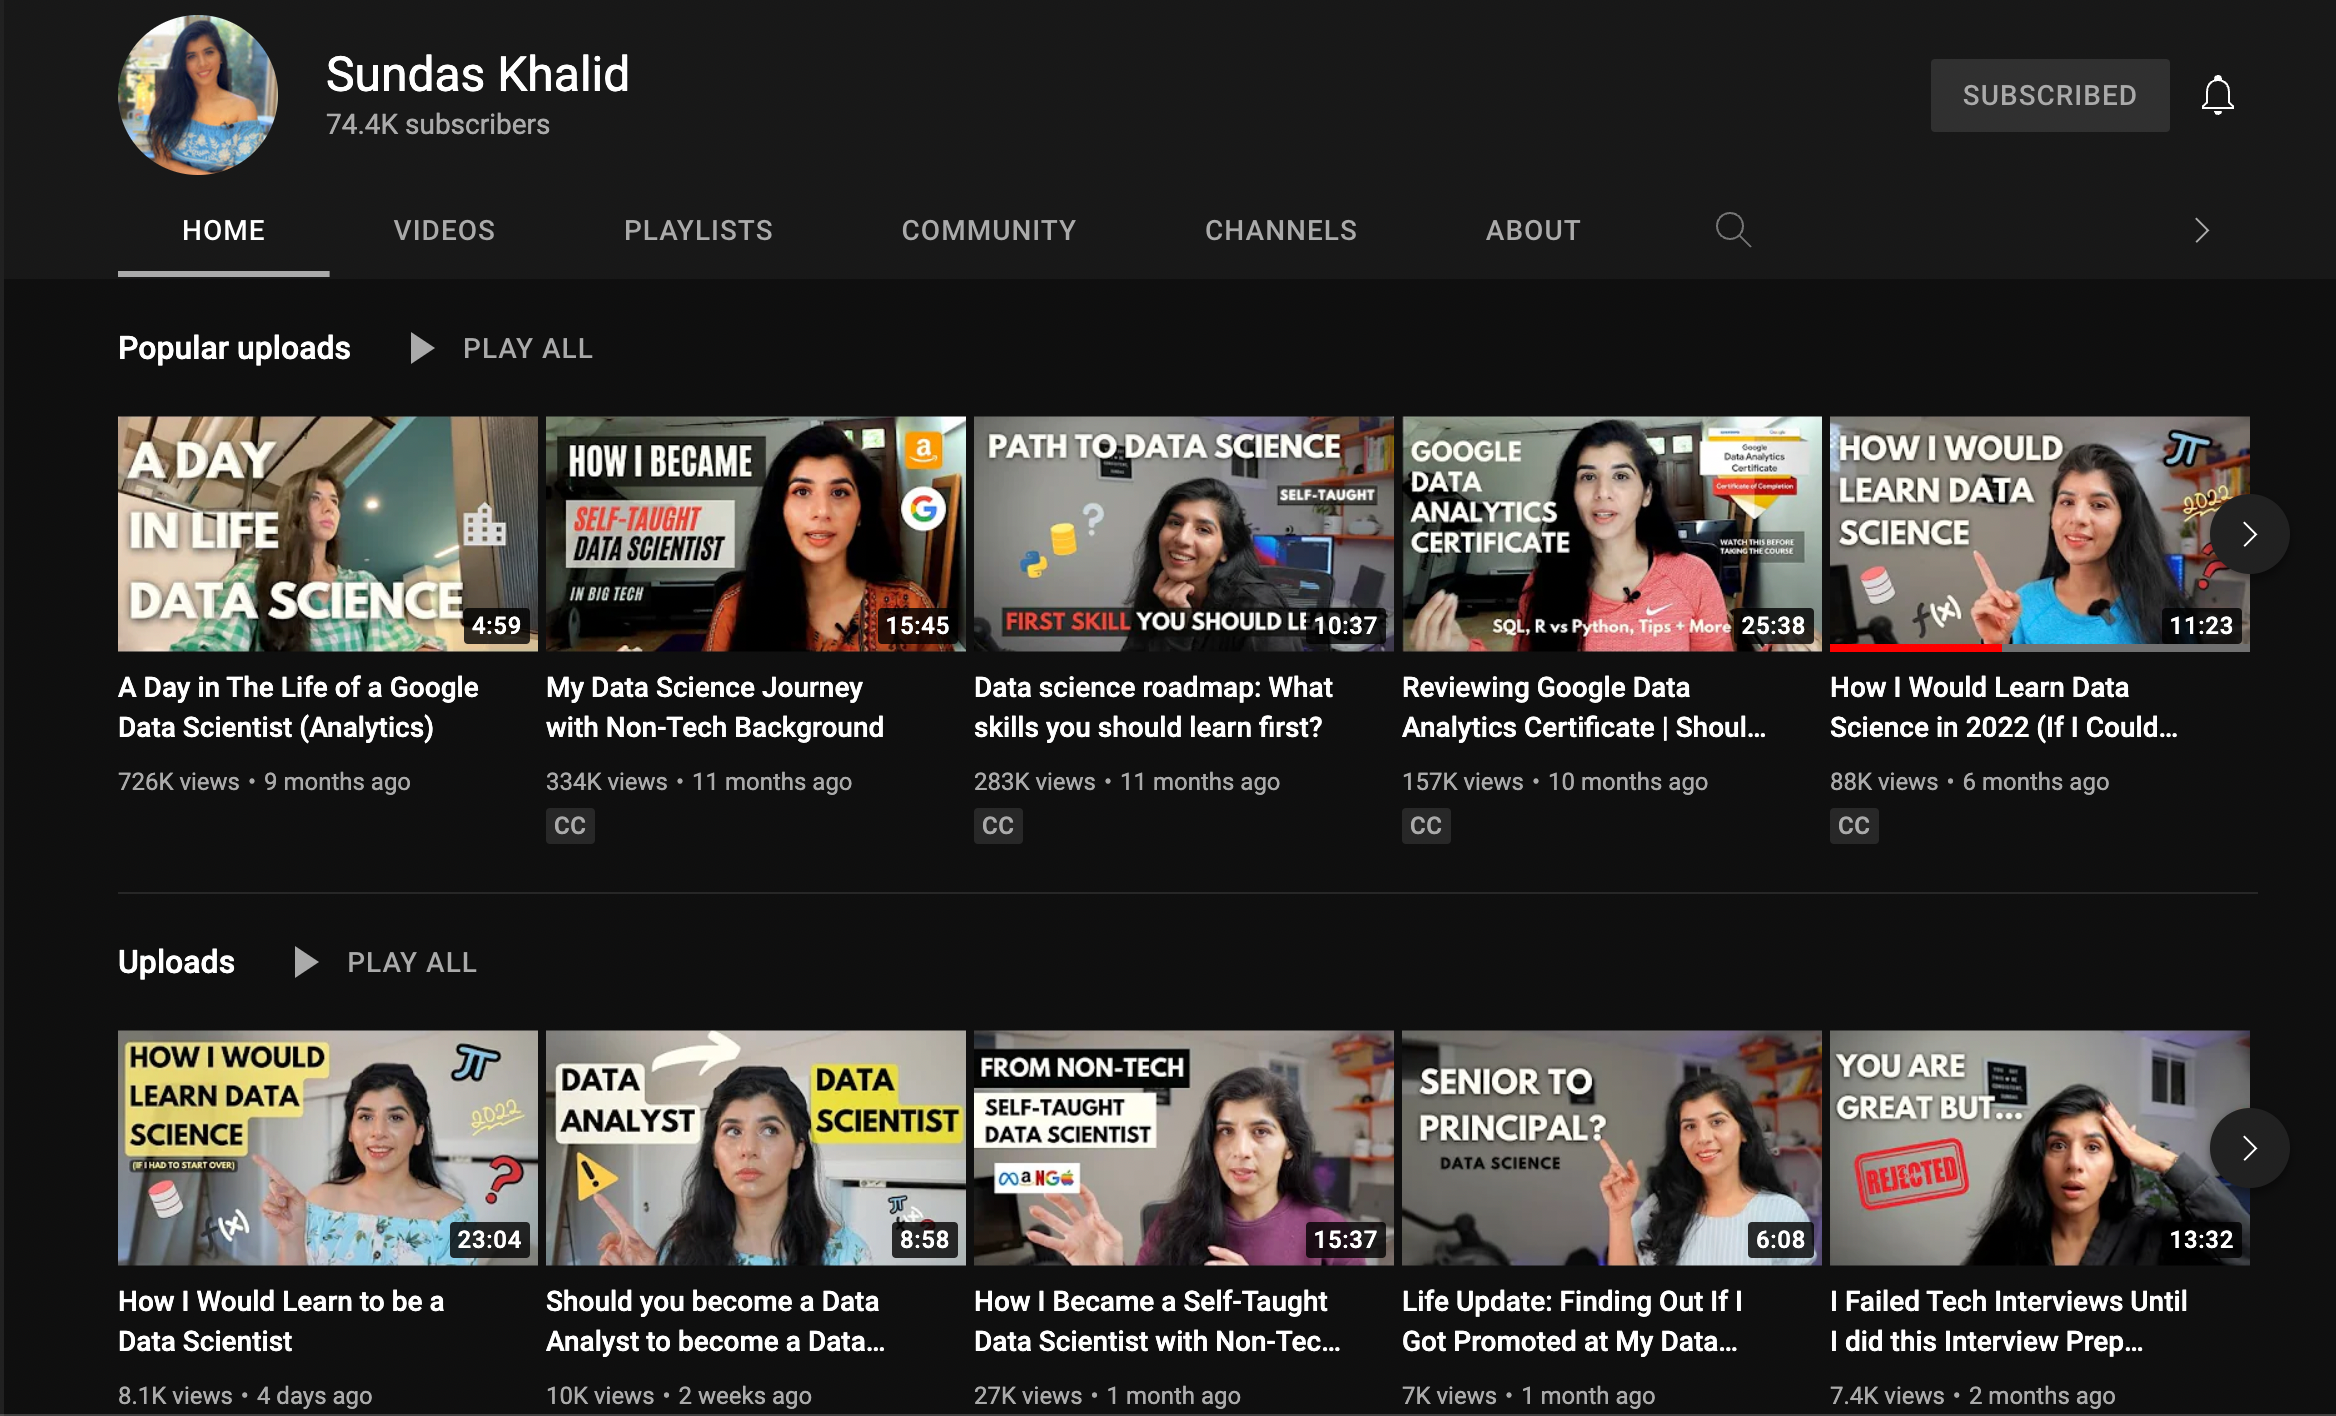Open the channel search magnifier icon

coord(1732,230)
